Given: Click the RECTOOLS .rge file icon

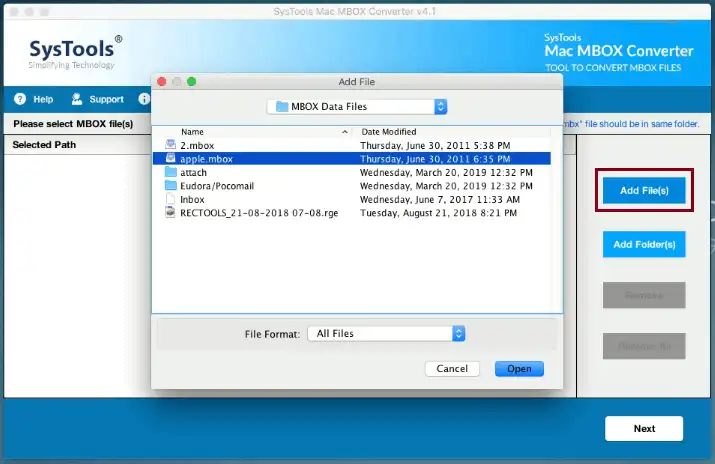Looking at the screenshot, I should click(170, 212).
